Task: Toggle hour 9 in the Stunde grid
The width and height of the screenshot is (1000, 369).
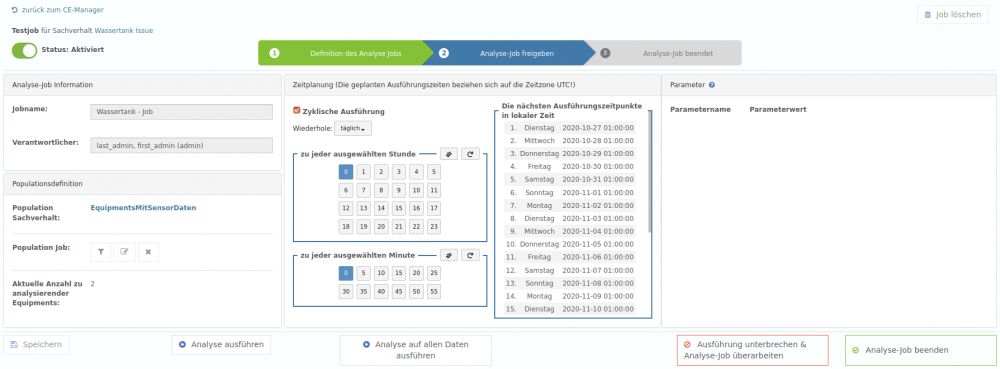Action: click(398, 190)
